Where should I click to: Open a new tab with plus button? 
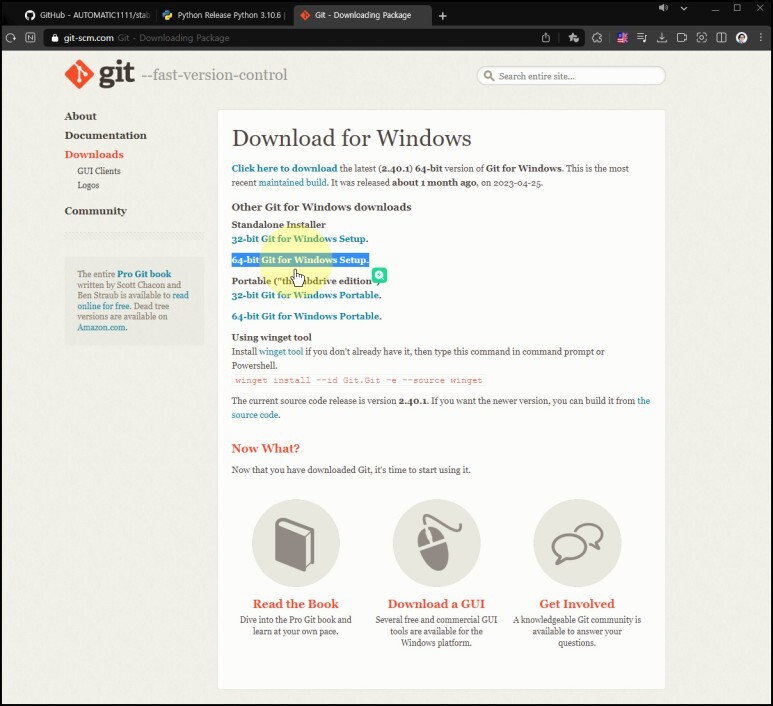(443, 16)
